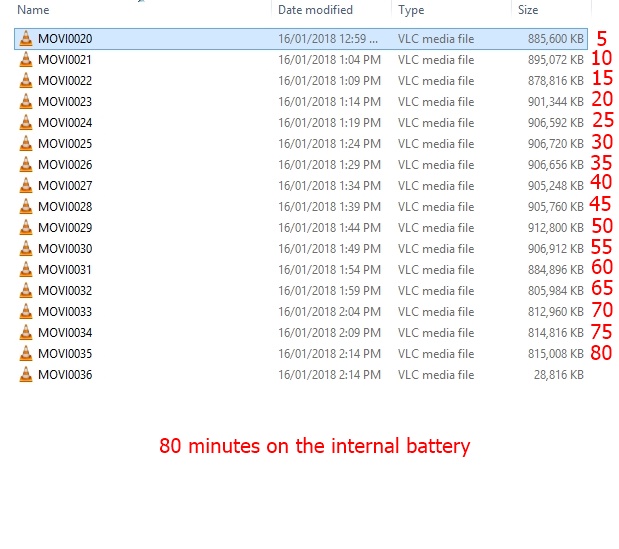619x549 pixels.
Task: Click the size value 912,800 KB
Action: (555, 228)
